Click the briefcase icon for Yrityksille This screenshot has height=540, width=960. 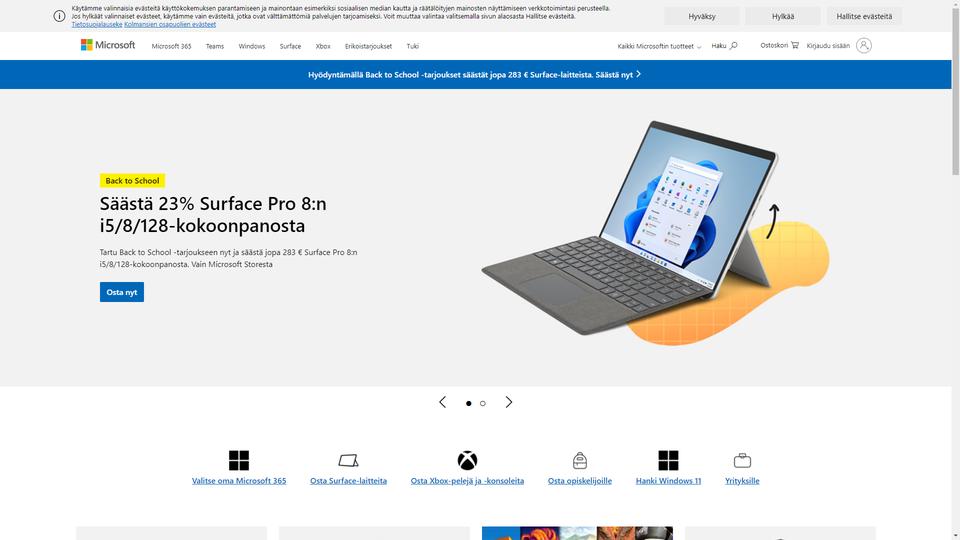click(x=742, y=460)
